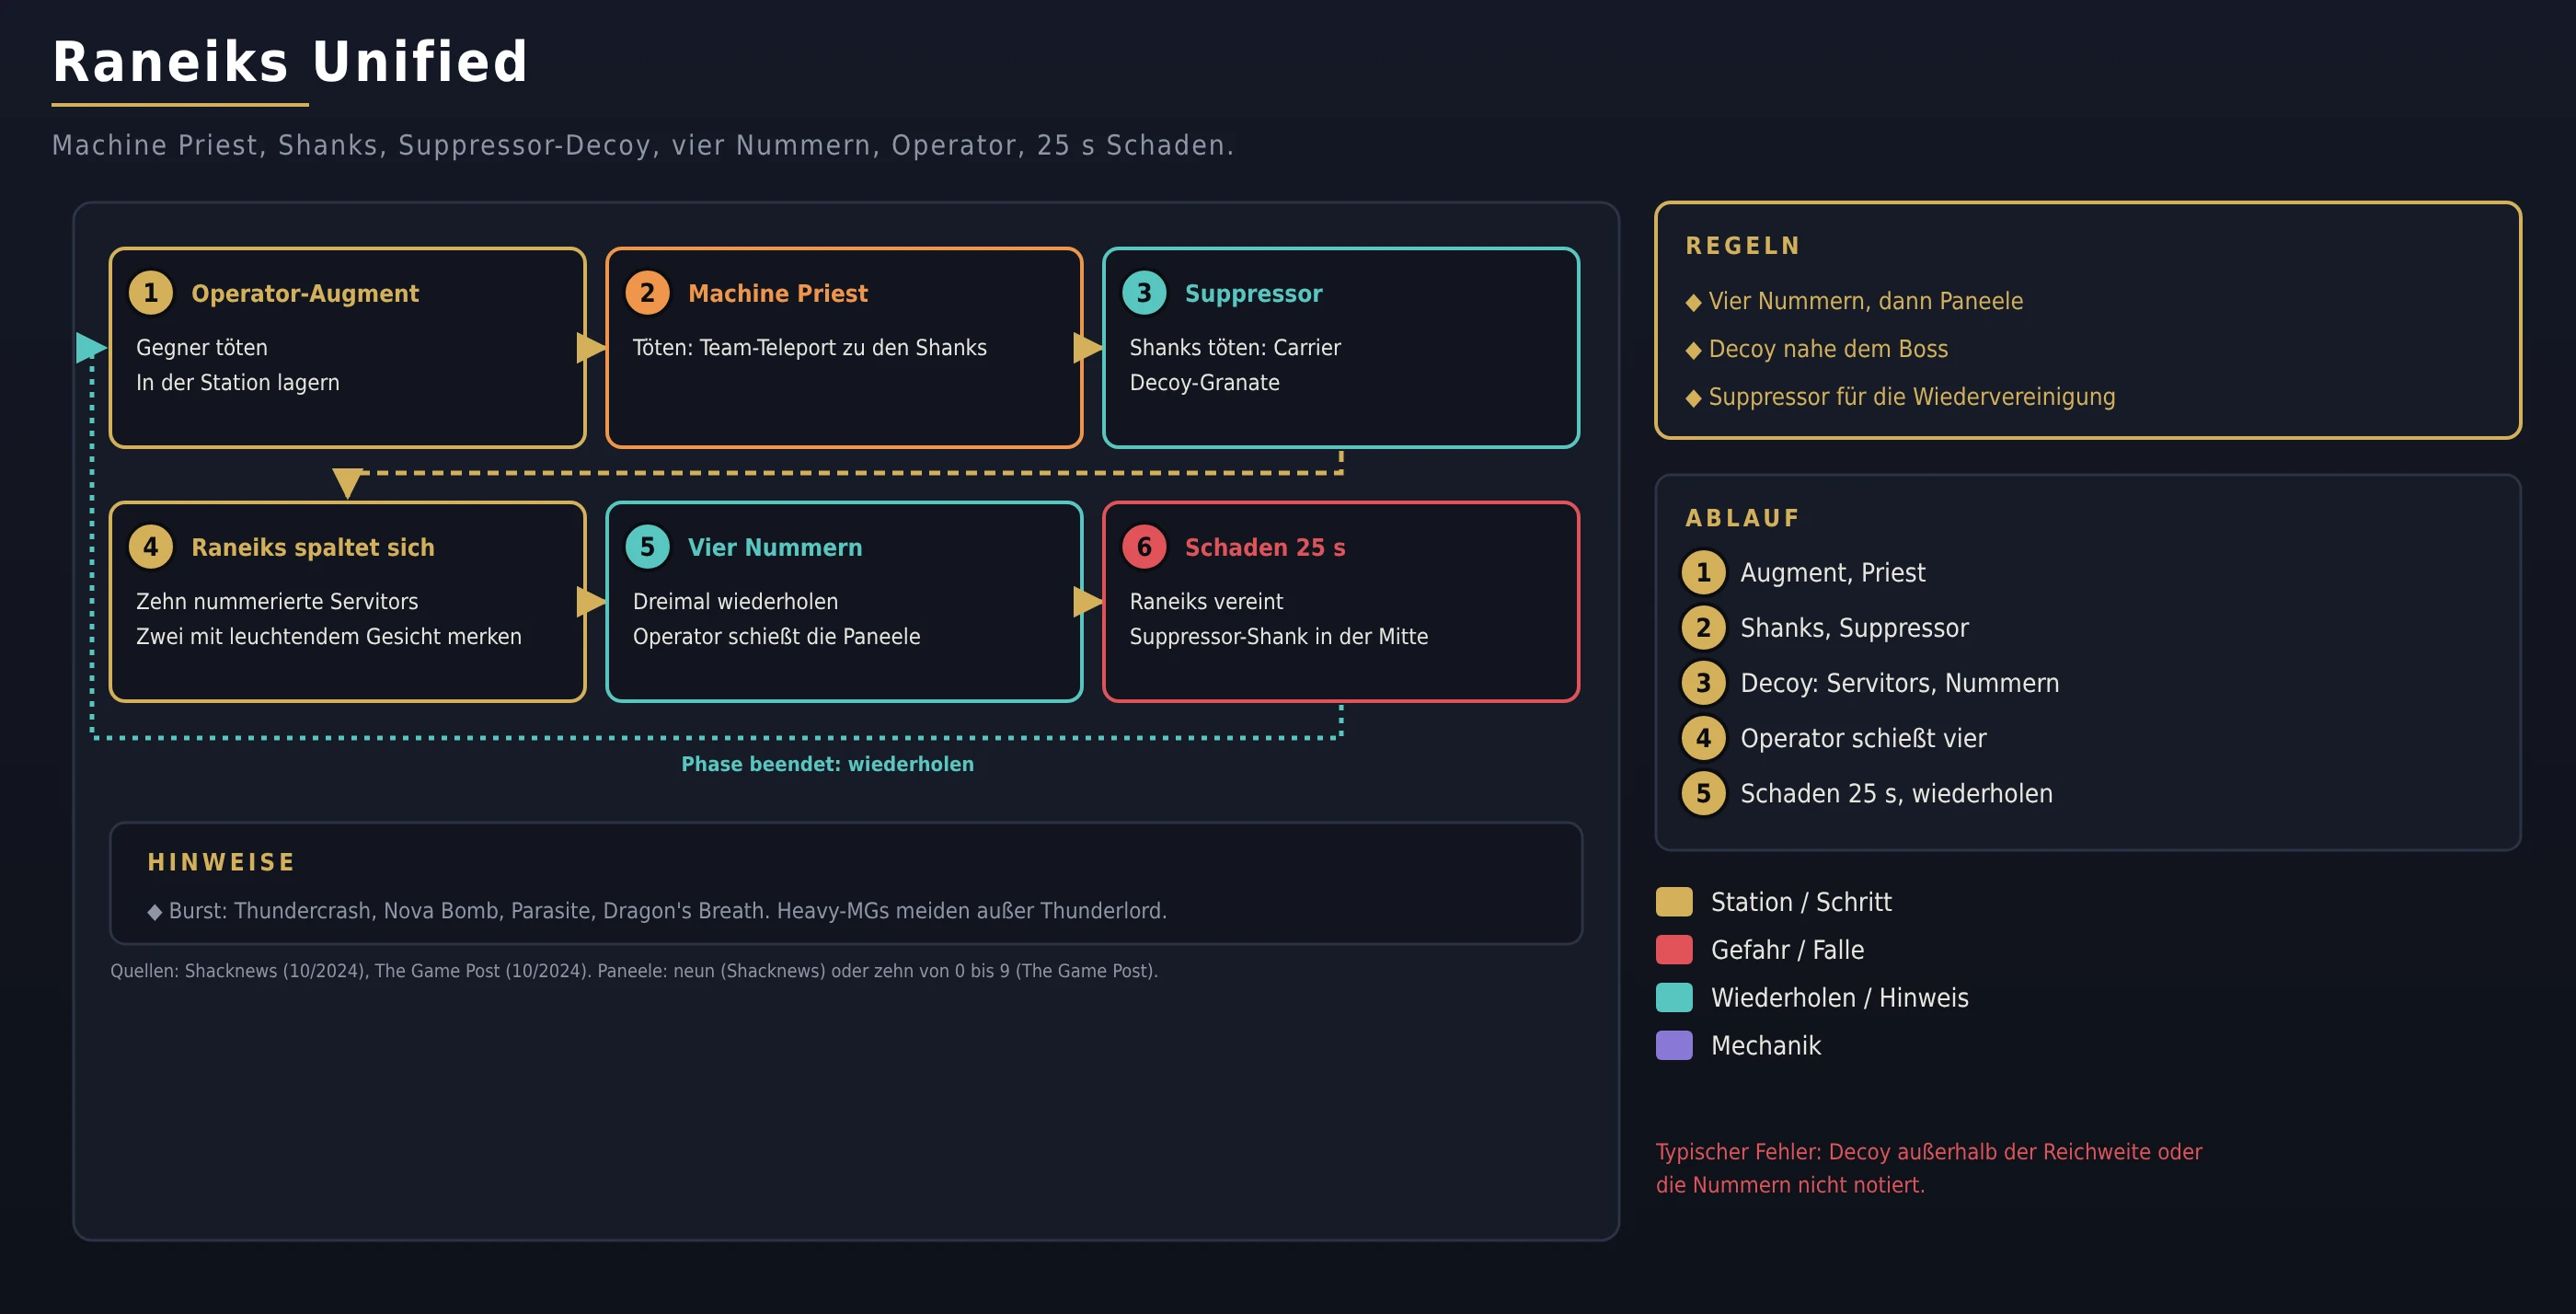The height and width of the screenshot is (1314, 2576).
Task: Select the Suppressor card title
Action: coord(1253,294)
